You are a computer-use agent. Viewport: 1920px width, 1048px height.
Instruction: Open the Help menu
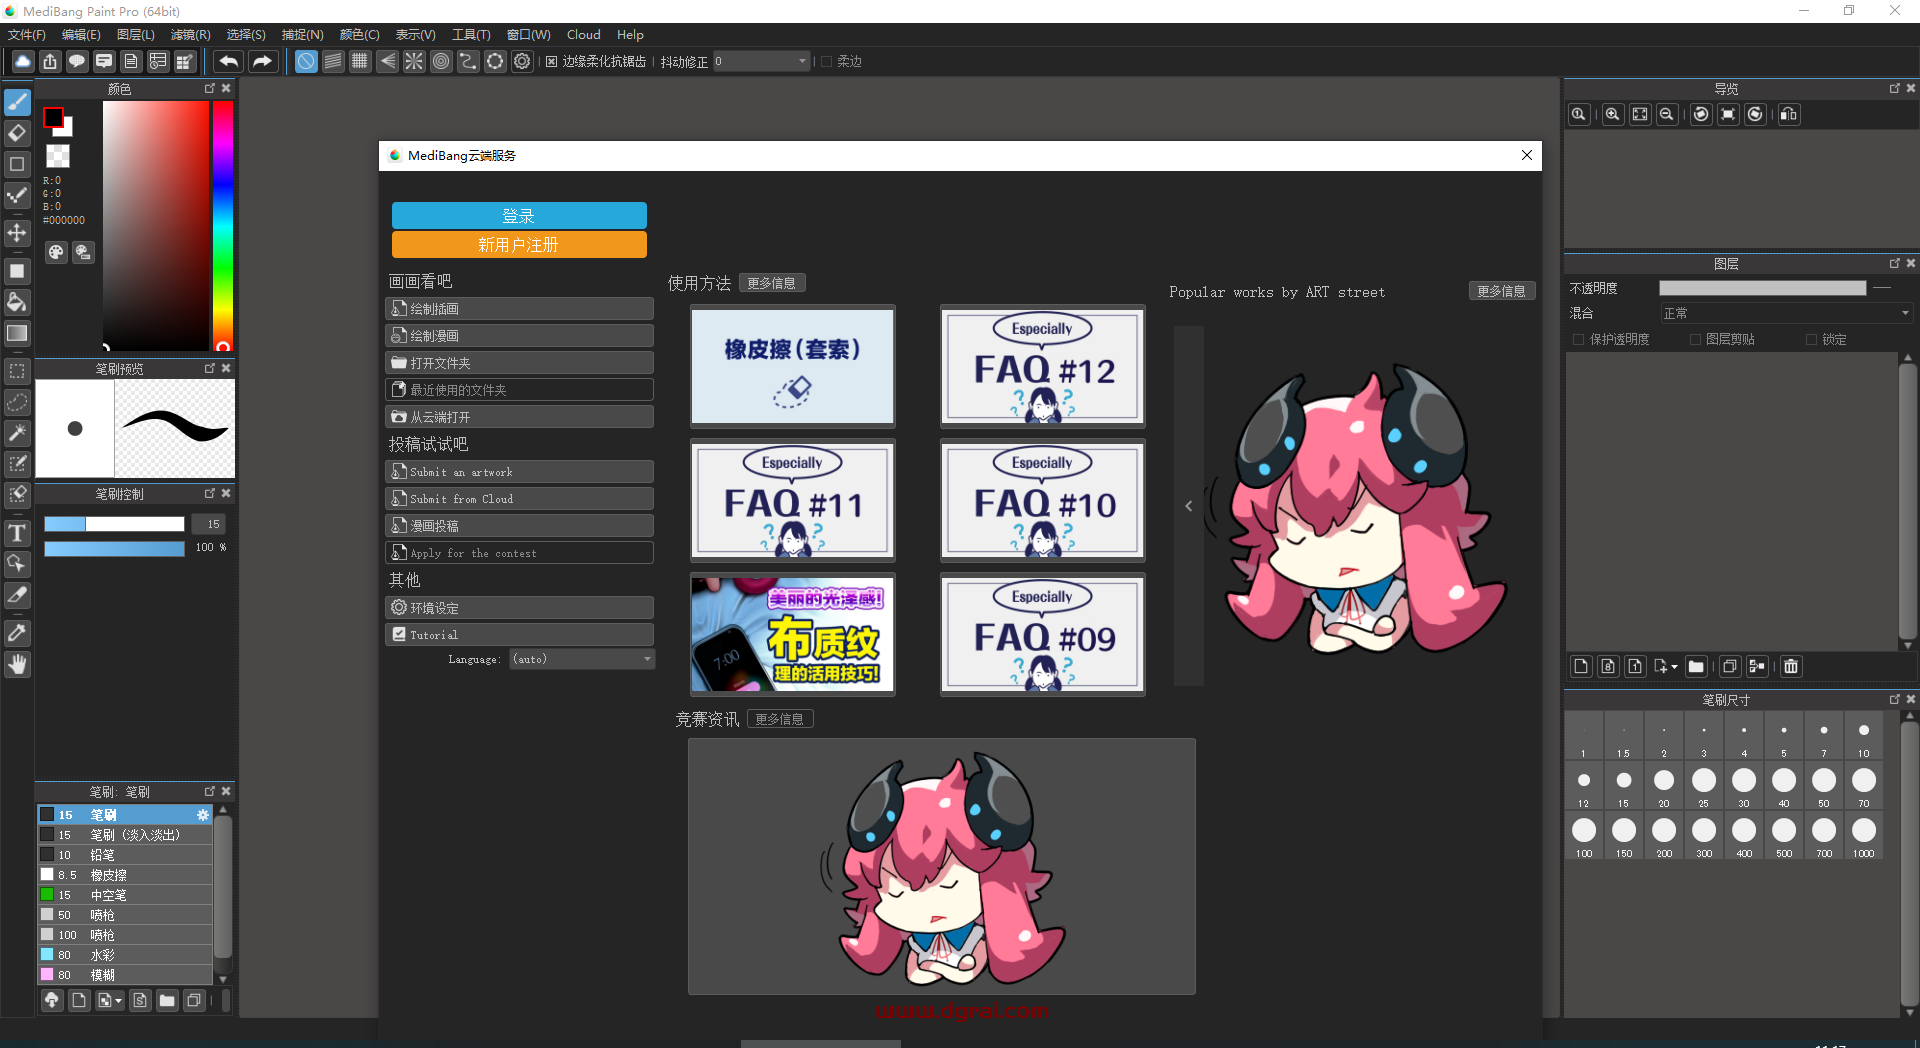point(630,35)
